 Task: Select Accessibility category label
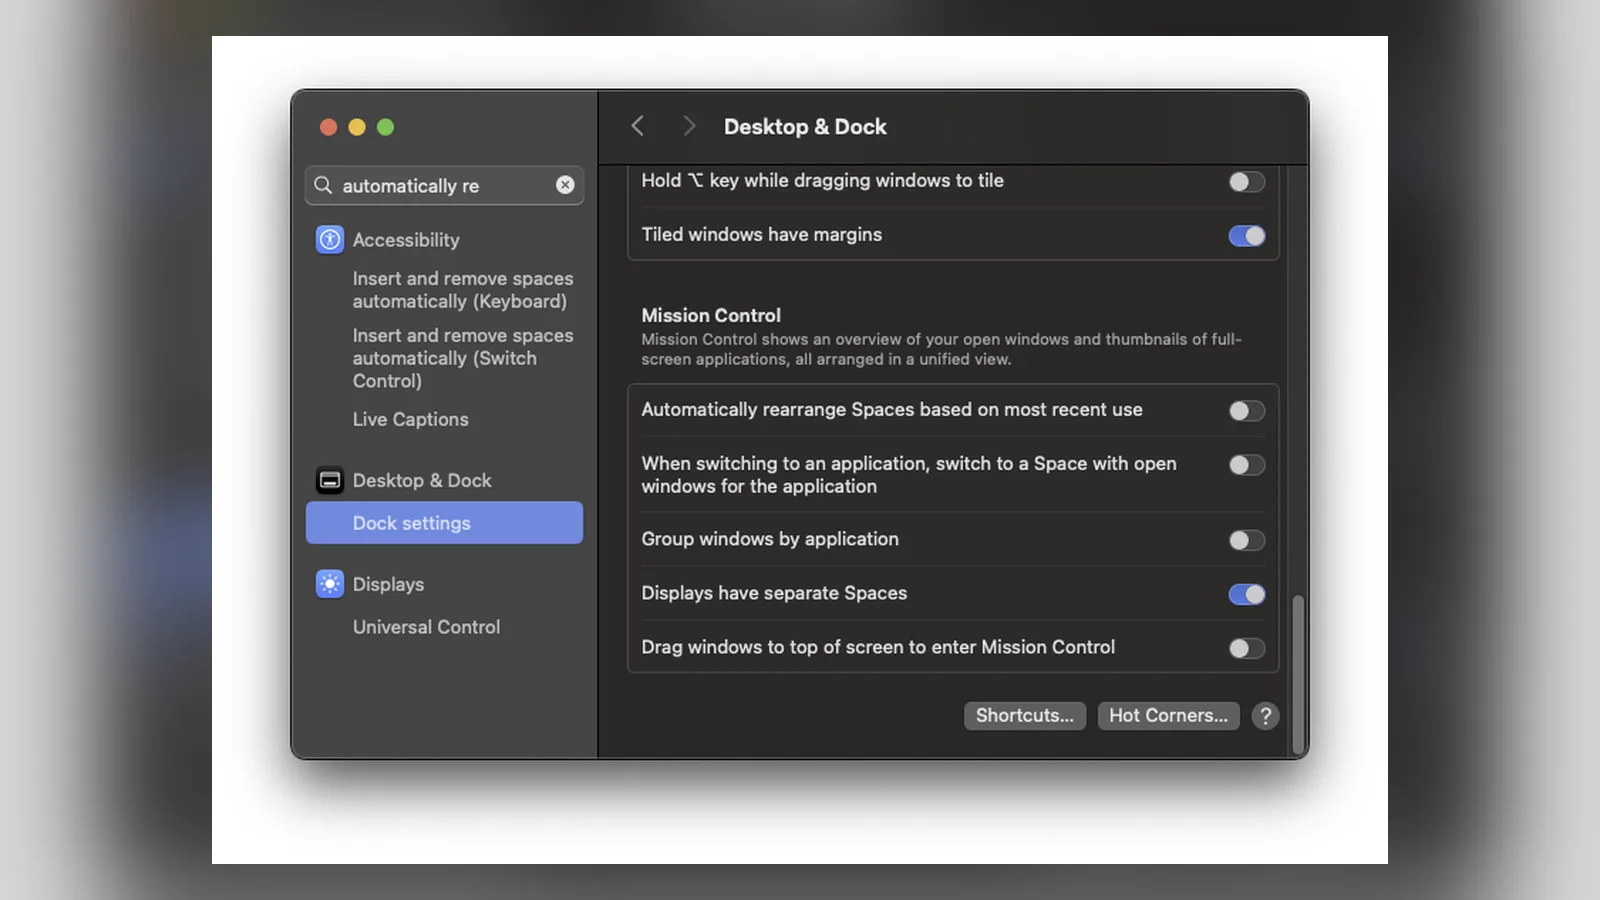point(406,240)
